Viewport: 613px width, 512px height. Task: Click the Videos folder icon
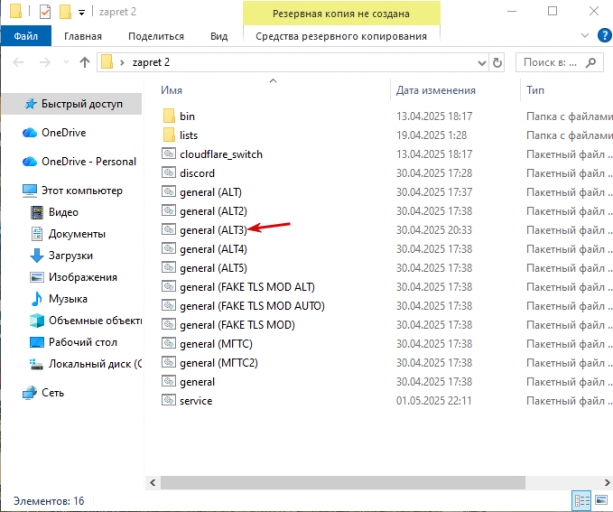click(x=37, y=212)
